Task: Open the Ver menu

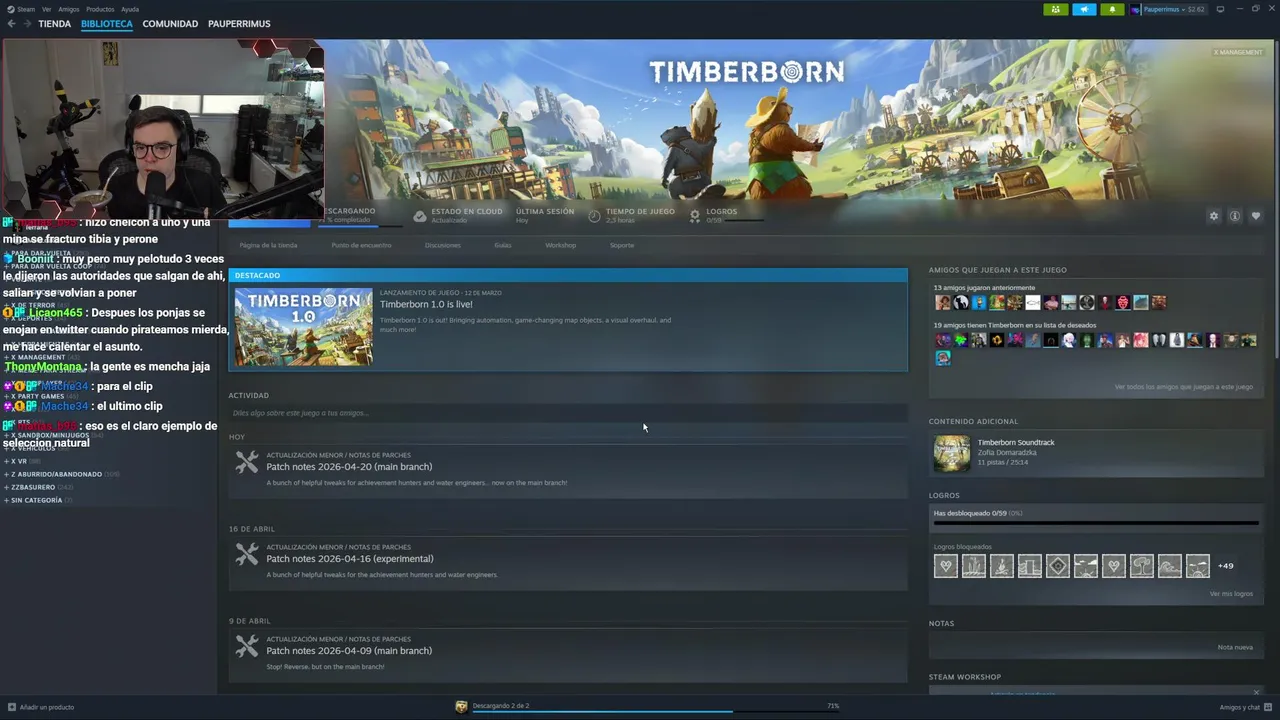Action: pyautogui.click(x=47, y=9)
